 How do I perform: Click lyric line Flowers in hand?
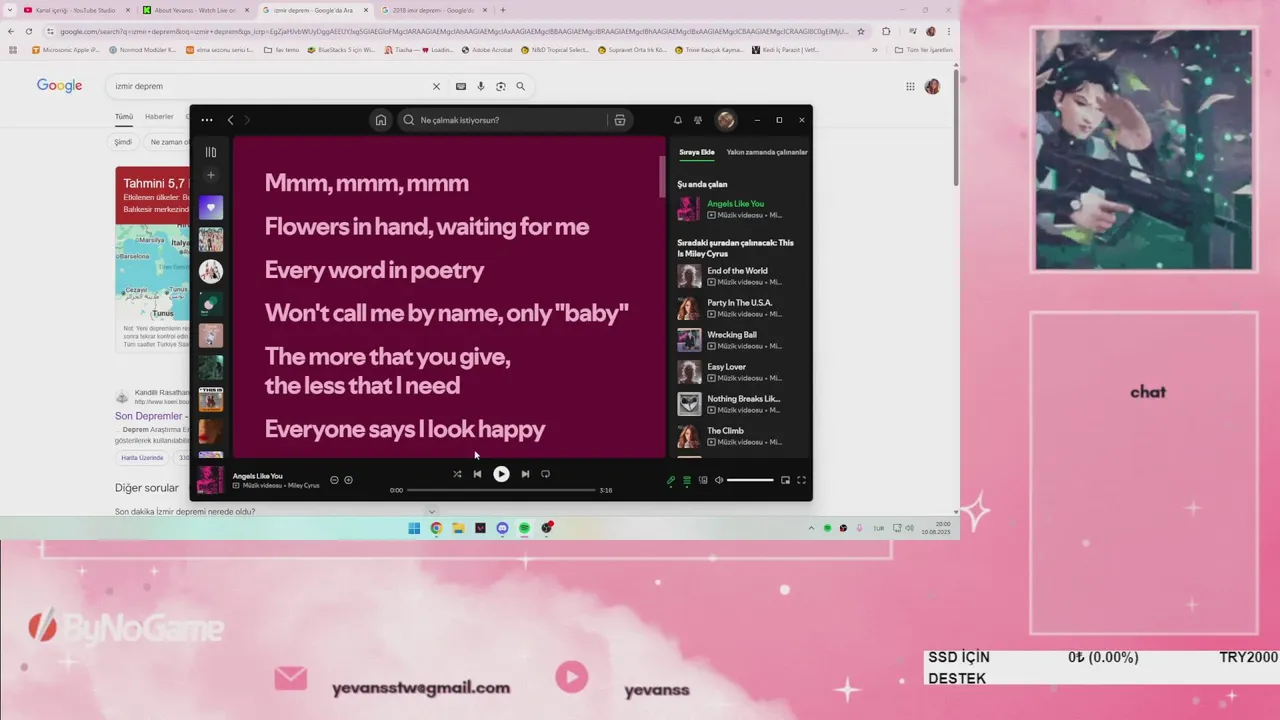coord(427,227)
